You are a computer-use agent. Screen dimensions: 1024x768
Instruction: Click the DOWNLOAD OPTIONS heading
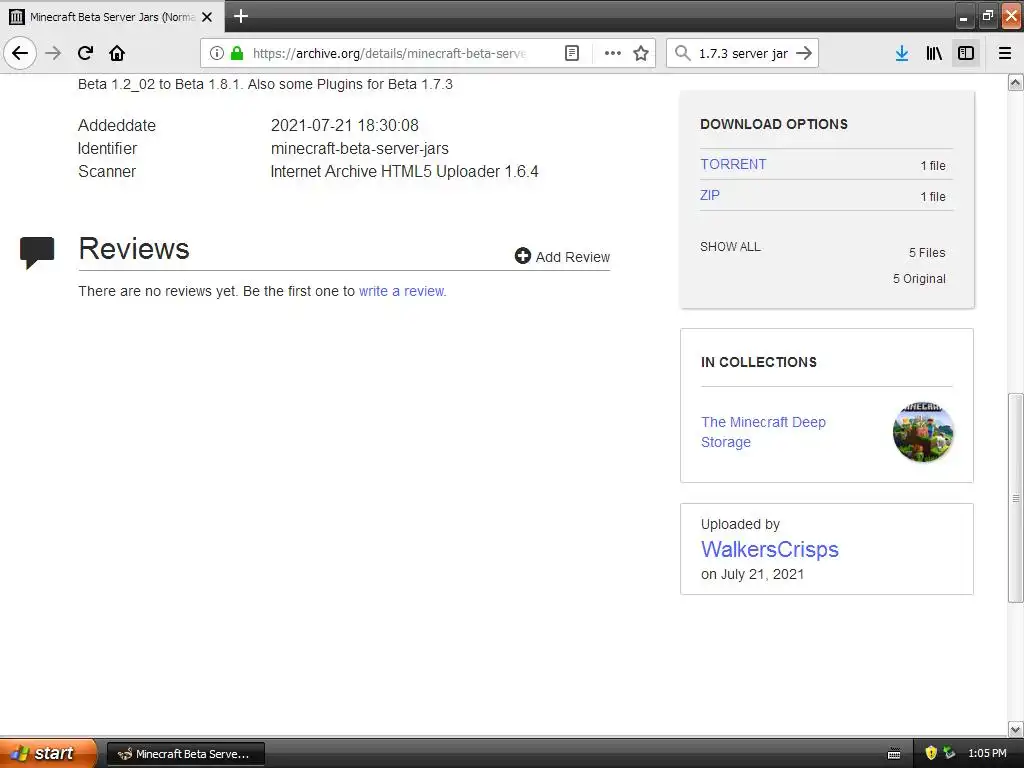[774, 124]
